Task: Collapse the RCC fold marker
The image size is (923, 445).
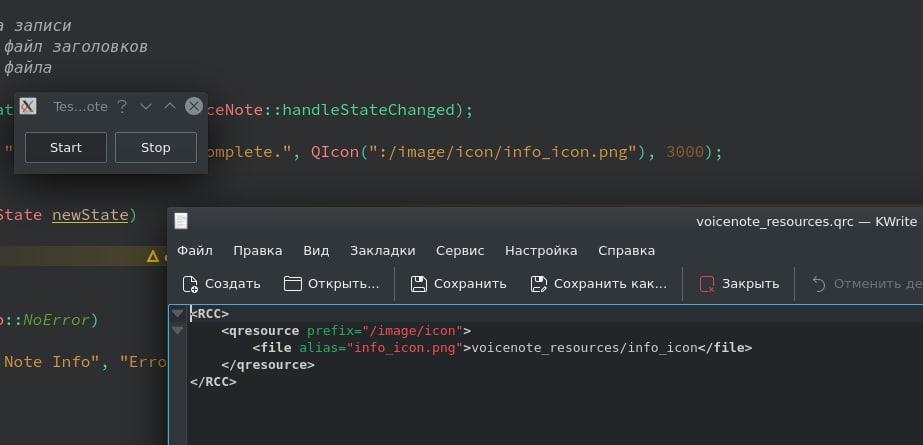Action: (177, 313)
